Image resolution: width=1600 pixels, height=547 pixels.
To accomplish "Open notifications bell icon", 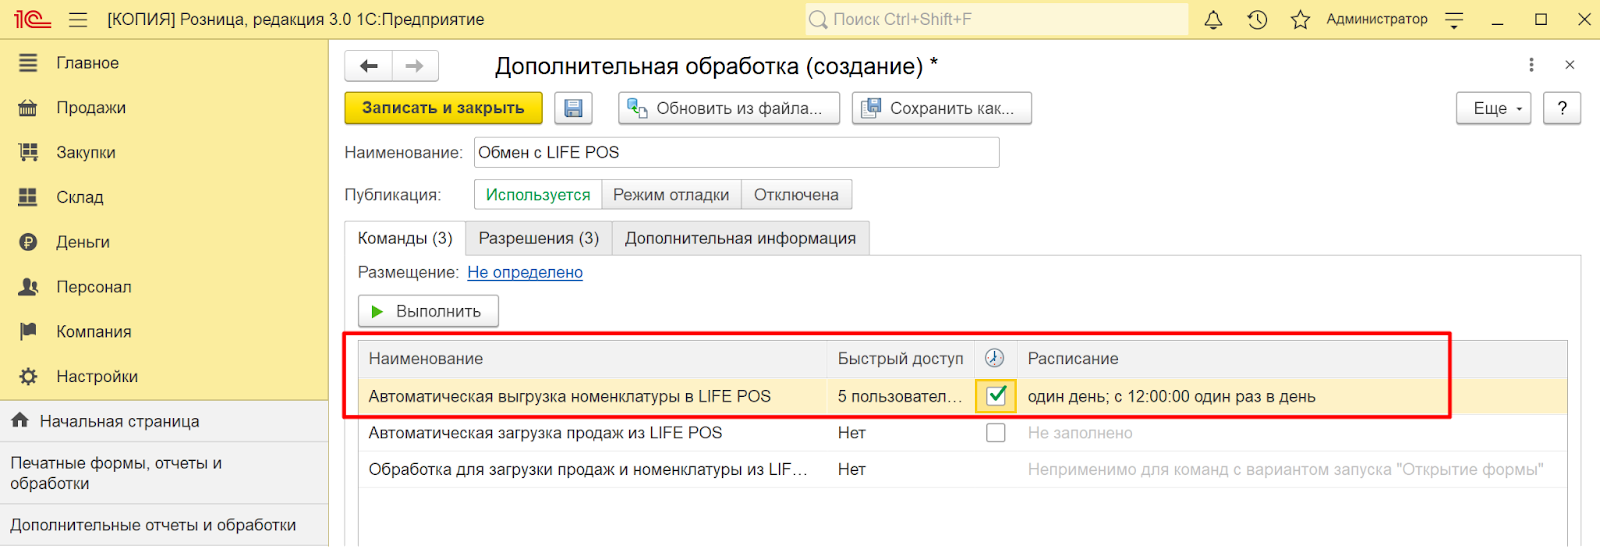I will [1213, 20].
